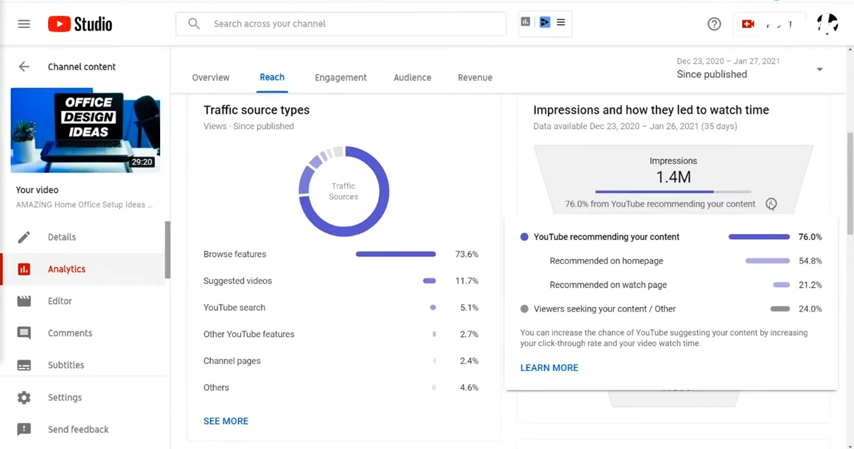Click the search magnifier icon
Viewport: 854px width, 449px height.
pos(194,23)
